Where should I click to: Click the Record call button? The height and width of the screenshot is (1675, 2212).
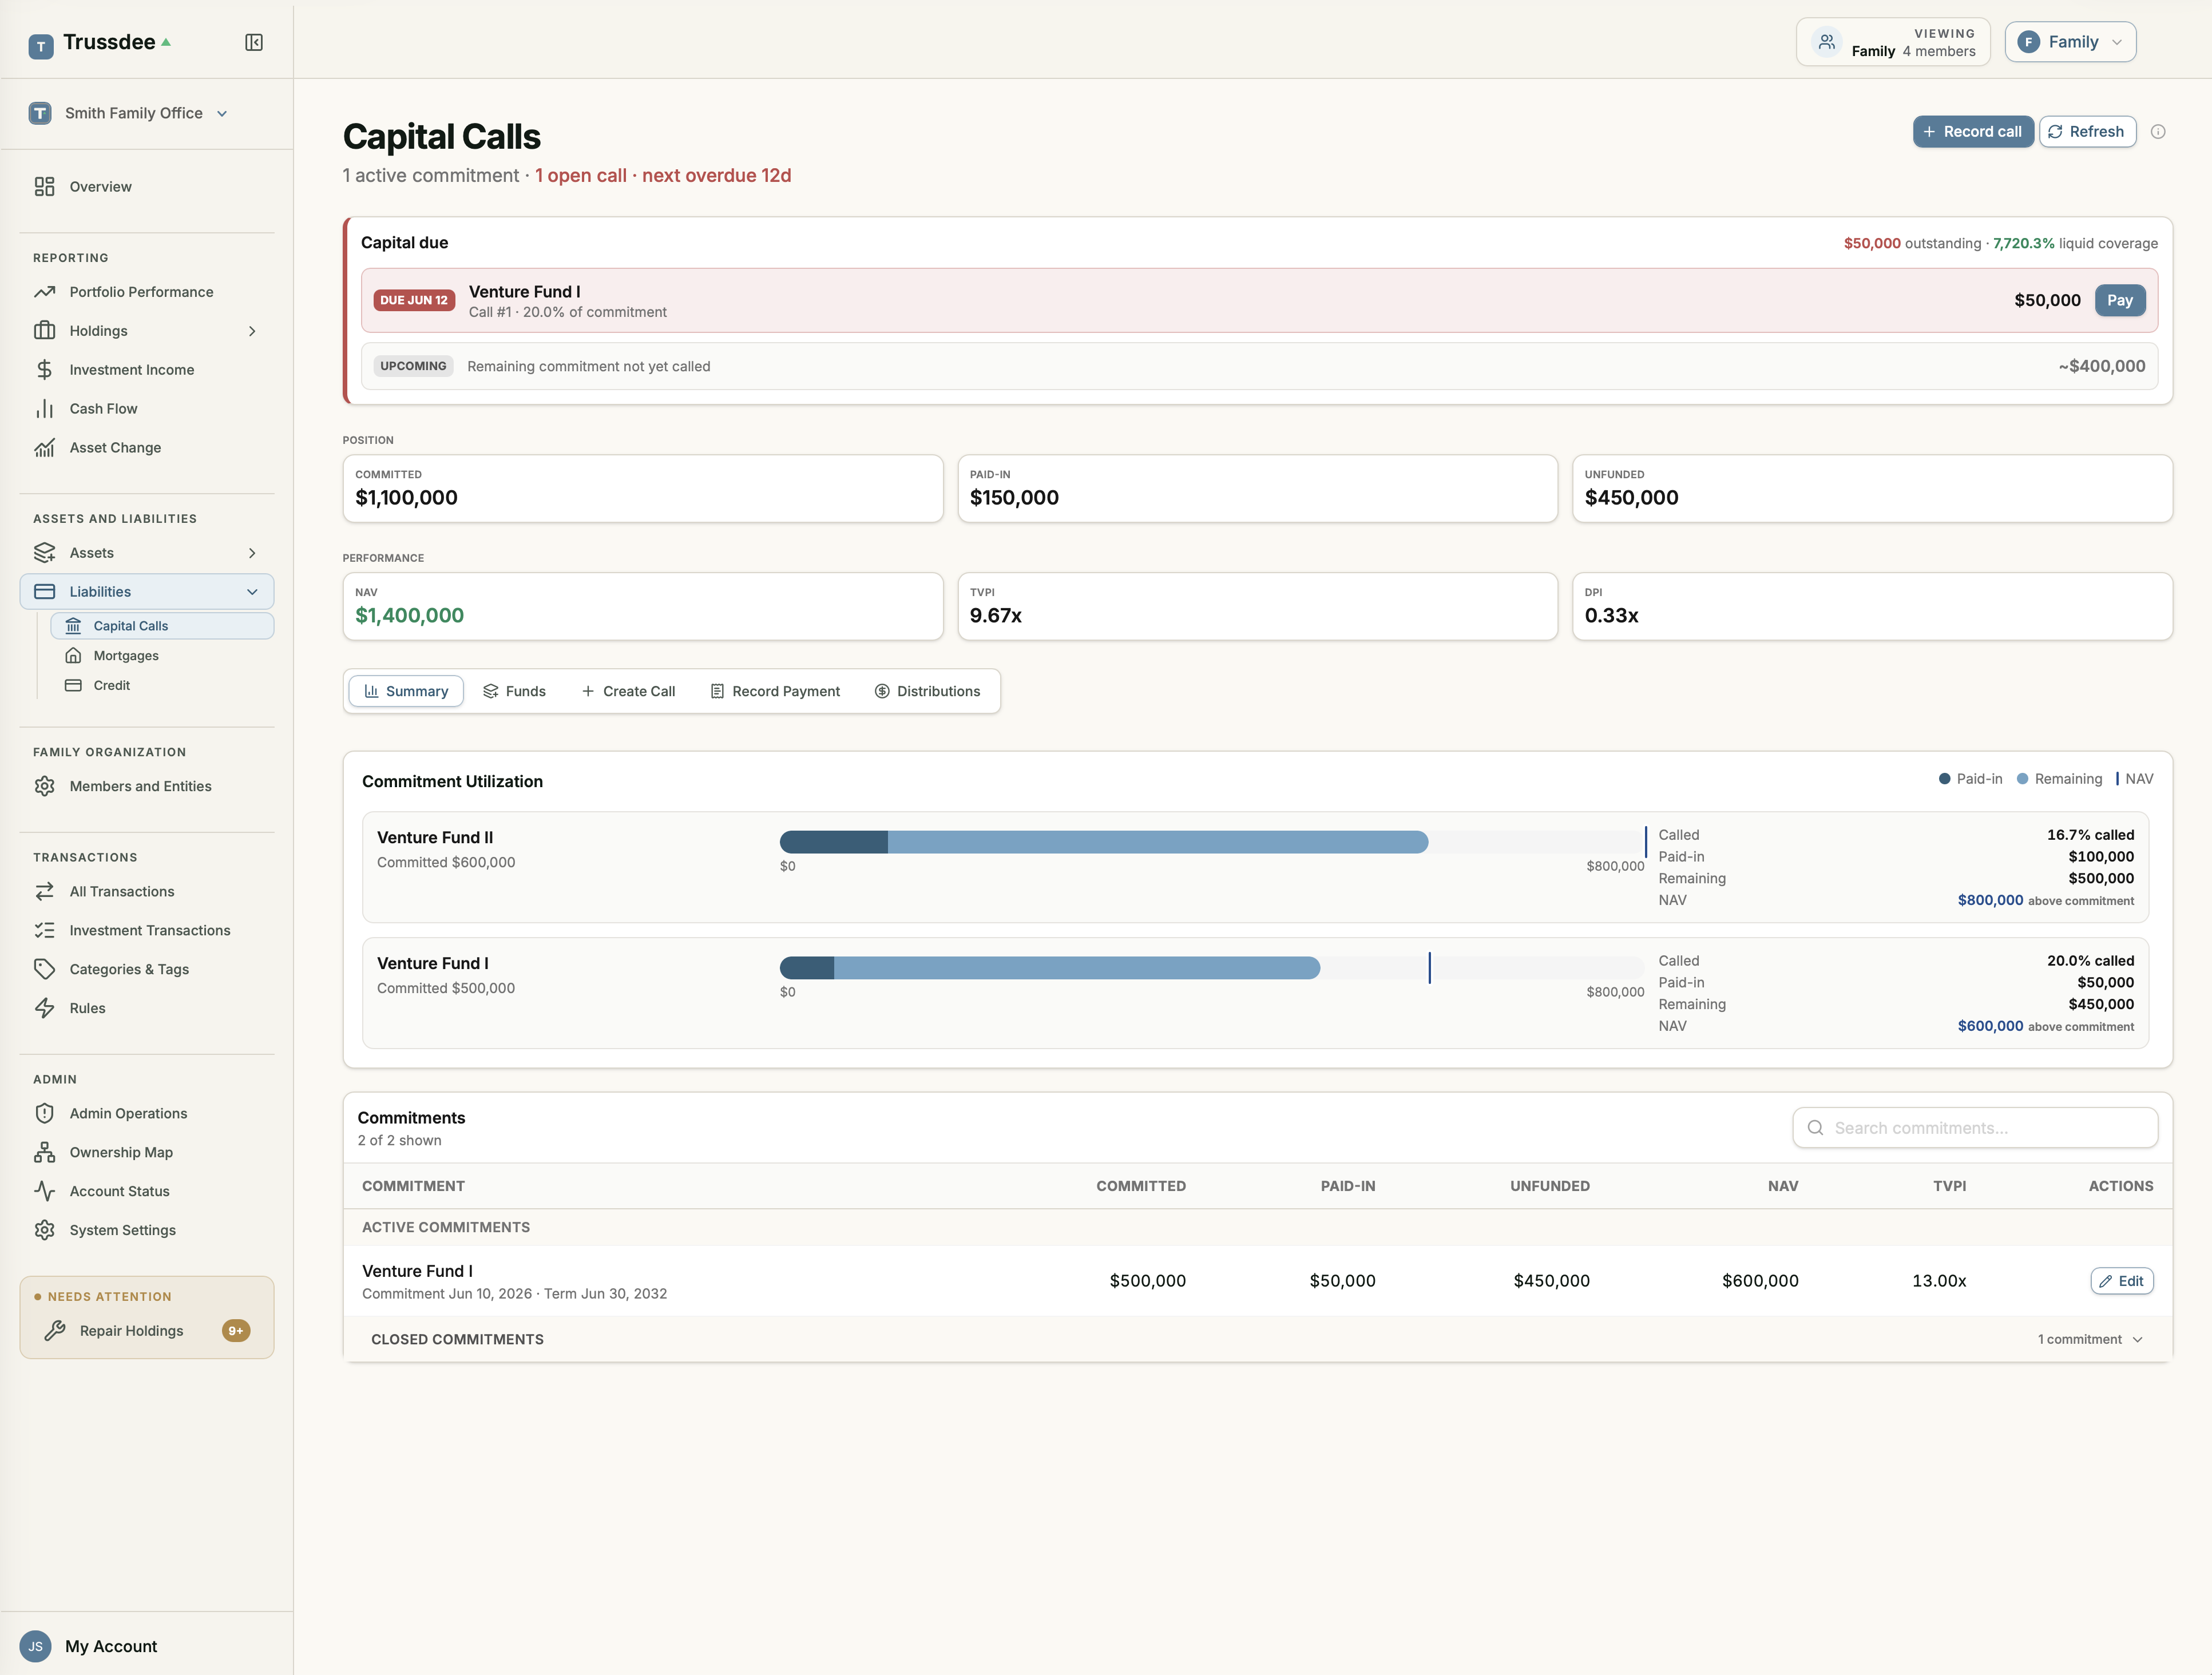tap(1973, 132)
